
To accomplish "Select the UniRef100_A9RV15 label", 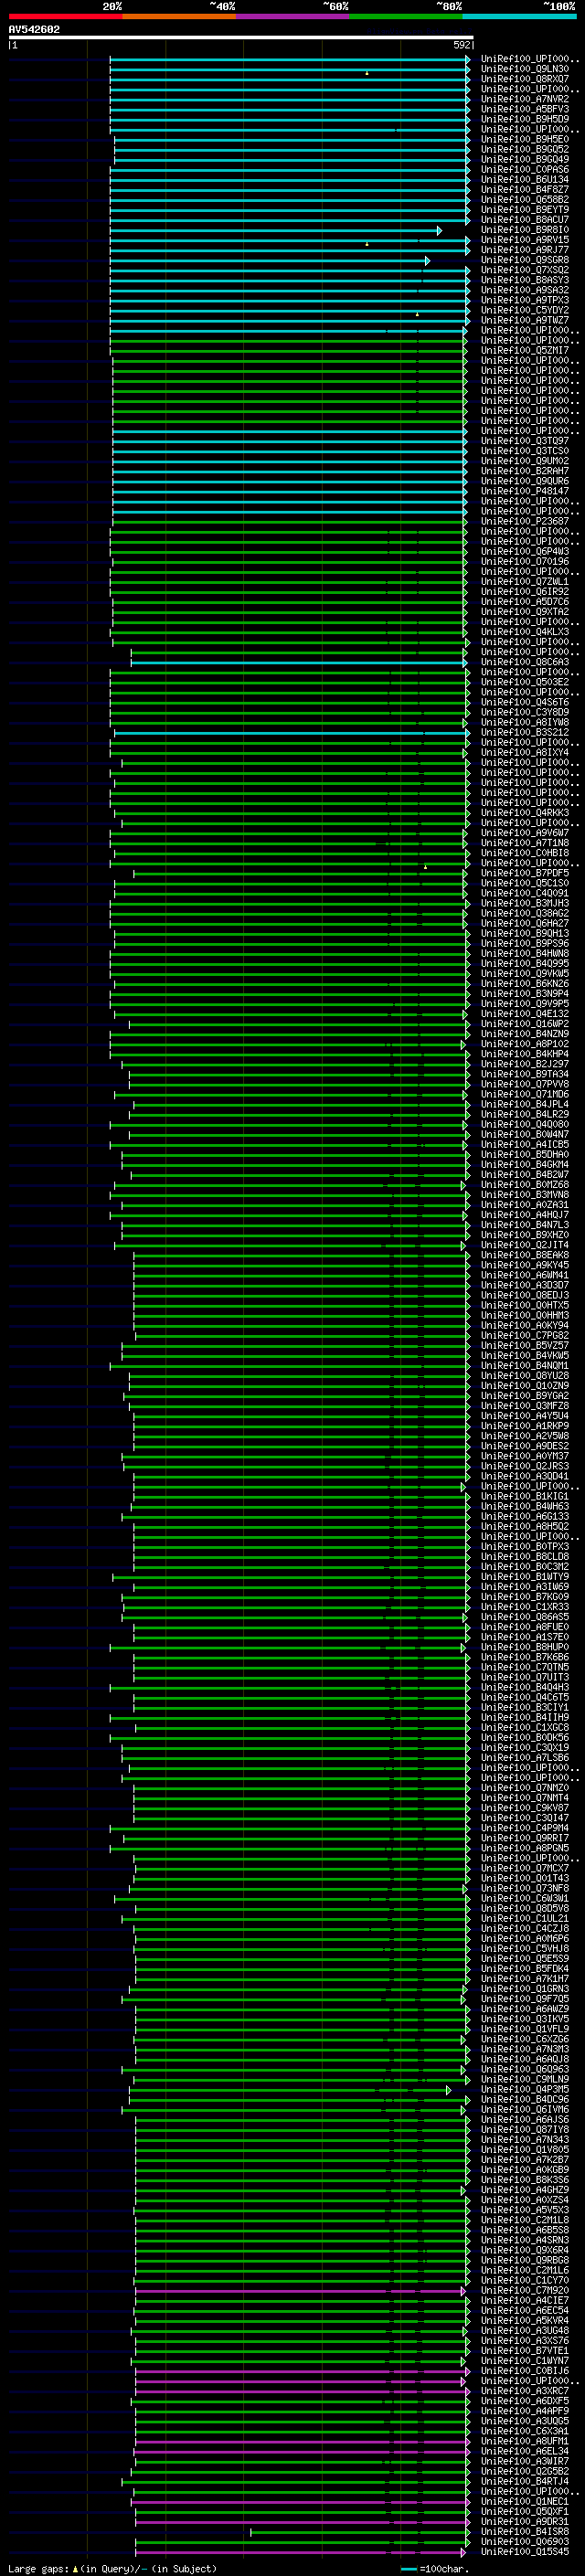I will tap(525, 240).
